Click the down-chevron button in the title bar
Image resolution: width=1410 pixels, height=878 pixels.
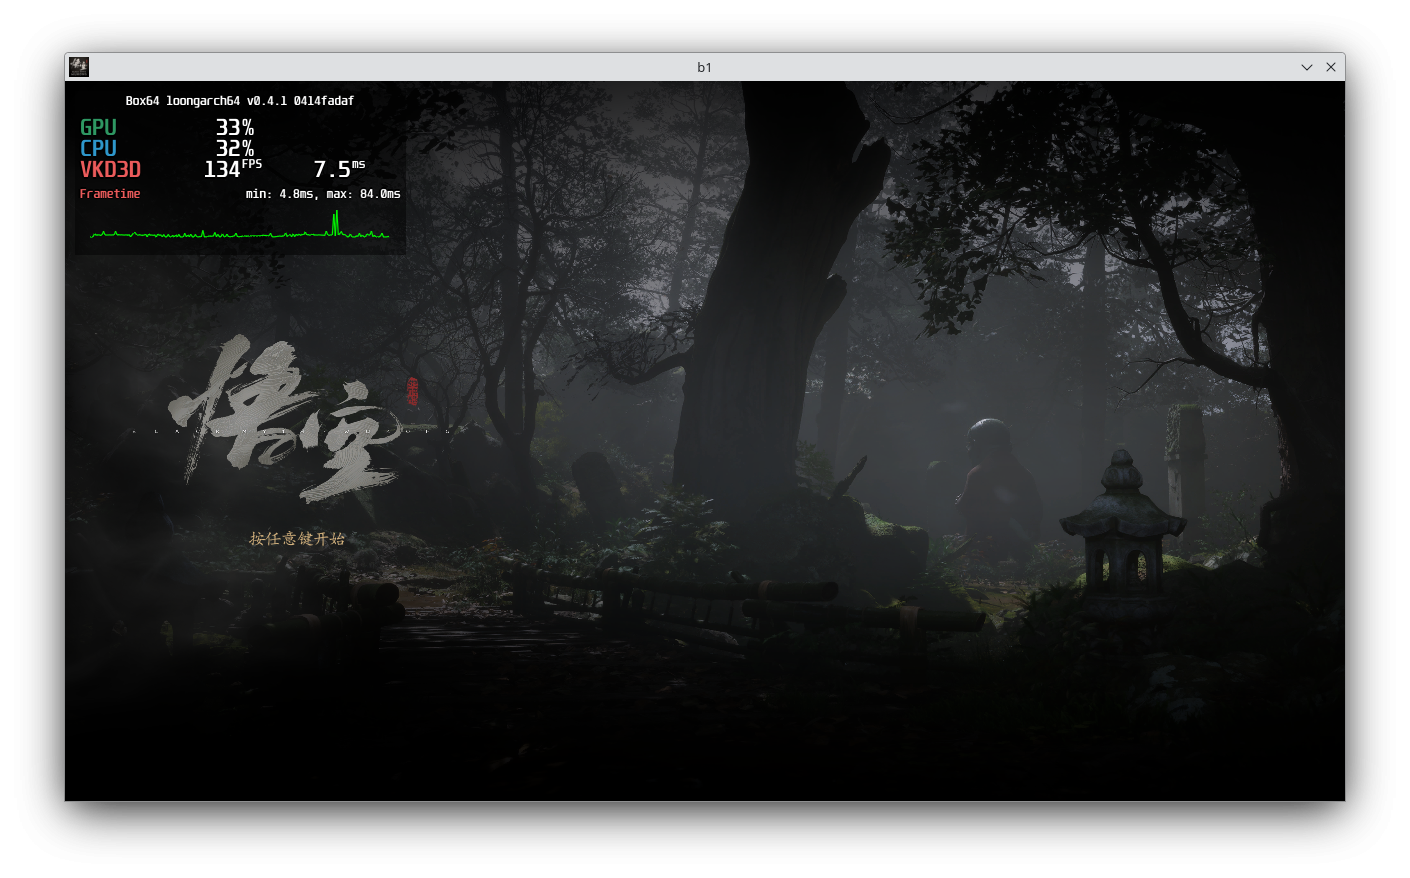click(x=1306, y=67)
